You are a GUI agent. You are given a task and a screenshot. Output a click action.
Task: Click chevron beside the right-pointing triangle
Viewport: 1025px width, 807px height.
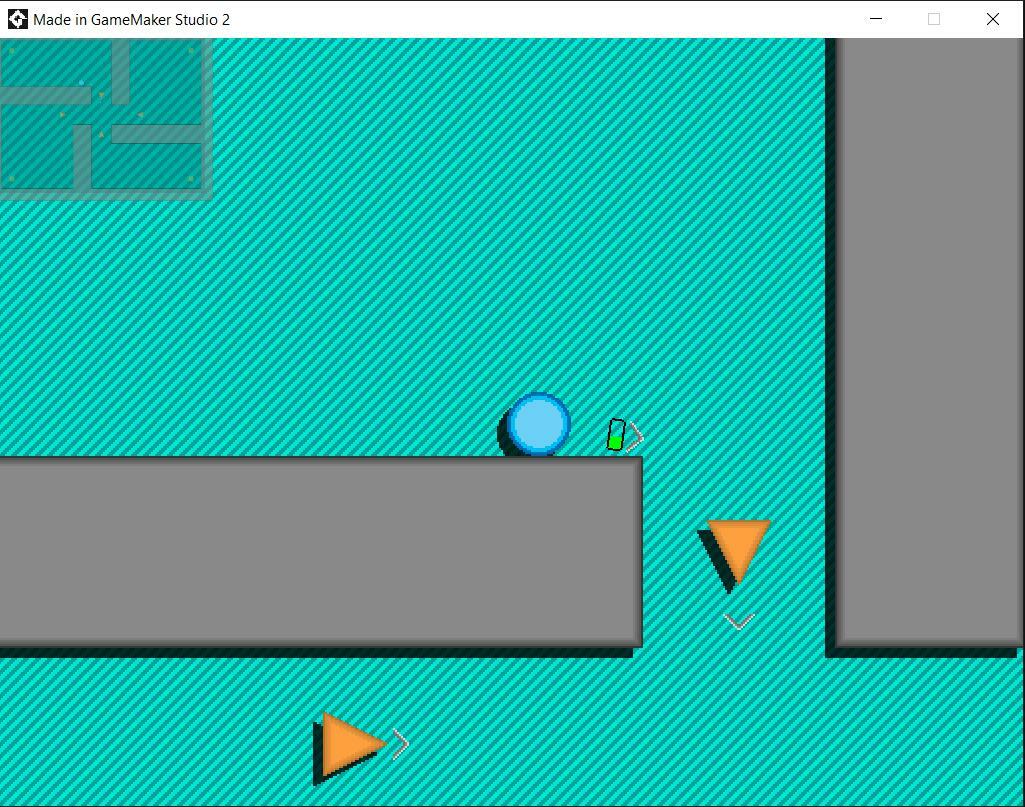401,744
